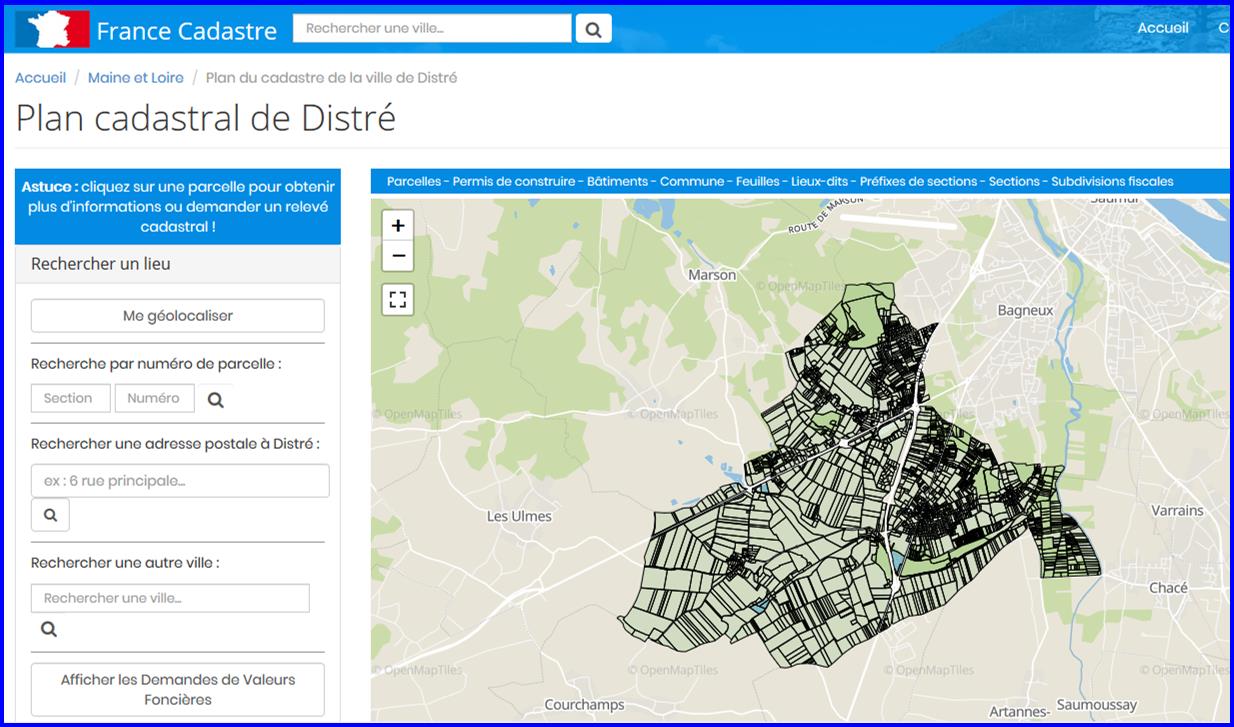Open the 'Maine et Loire' breadcrumb link
This screenshot has height=727, width=1234.
(x=136, y=78)
